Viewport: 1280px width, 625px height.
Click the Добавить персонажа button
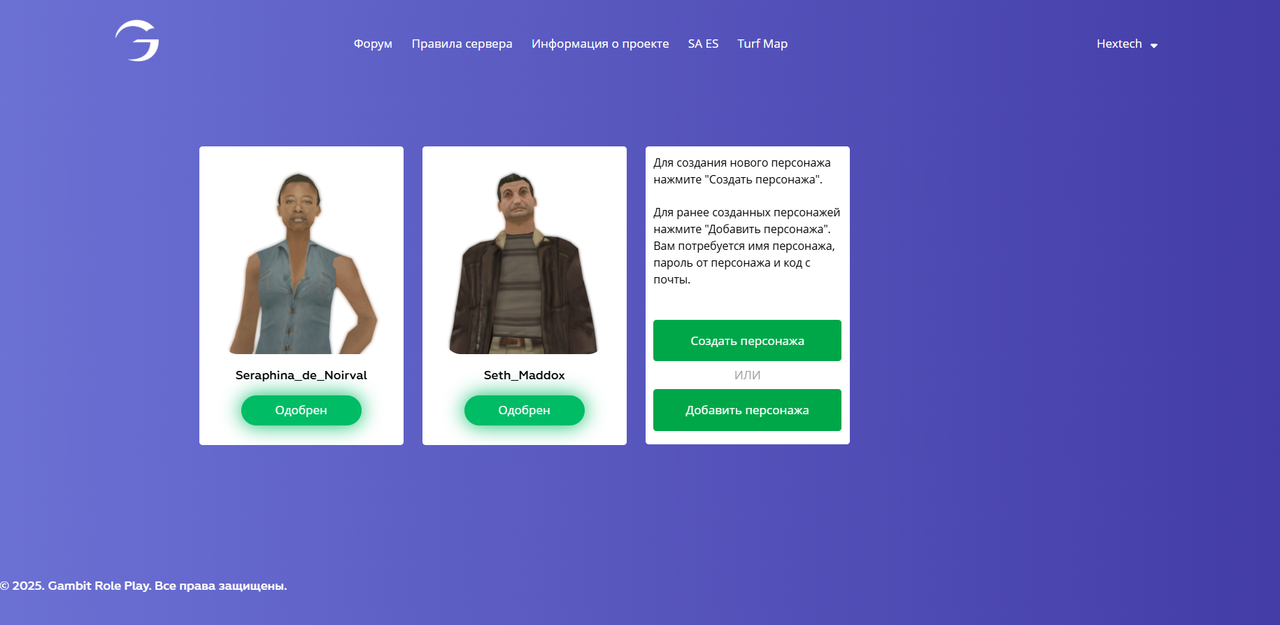tap(747, 410)
